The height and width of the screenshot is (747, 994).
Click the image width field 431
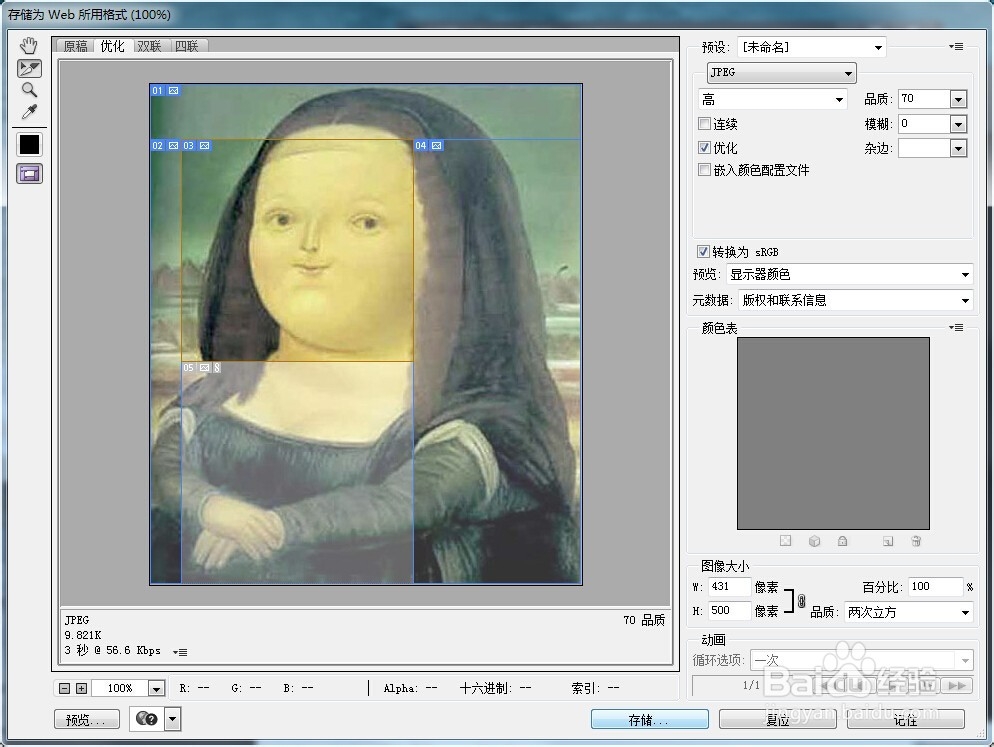729,587
